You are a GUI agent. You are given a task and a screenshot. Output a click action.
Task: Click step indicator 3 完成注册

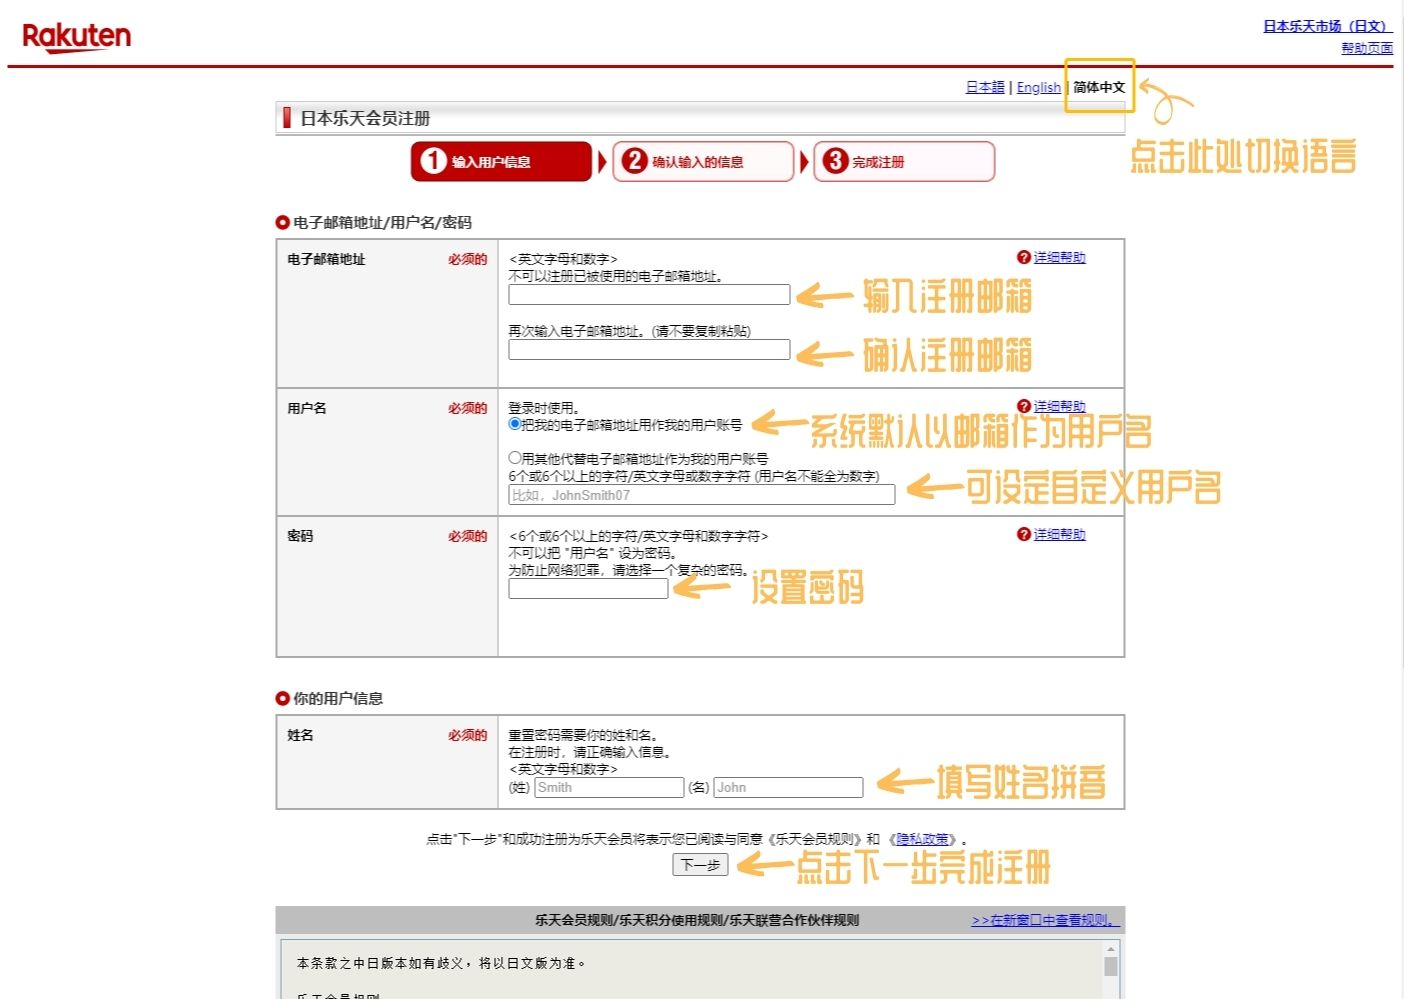point(903,161)
